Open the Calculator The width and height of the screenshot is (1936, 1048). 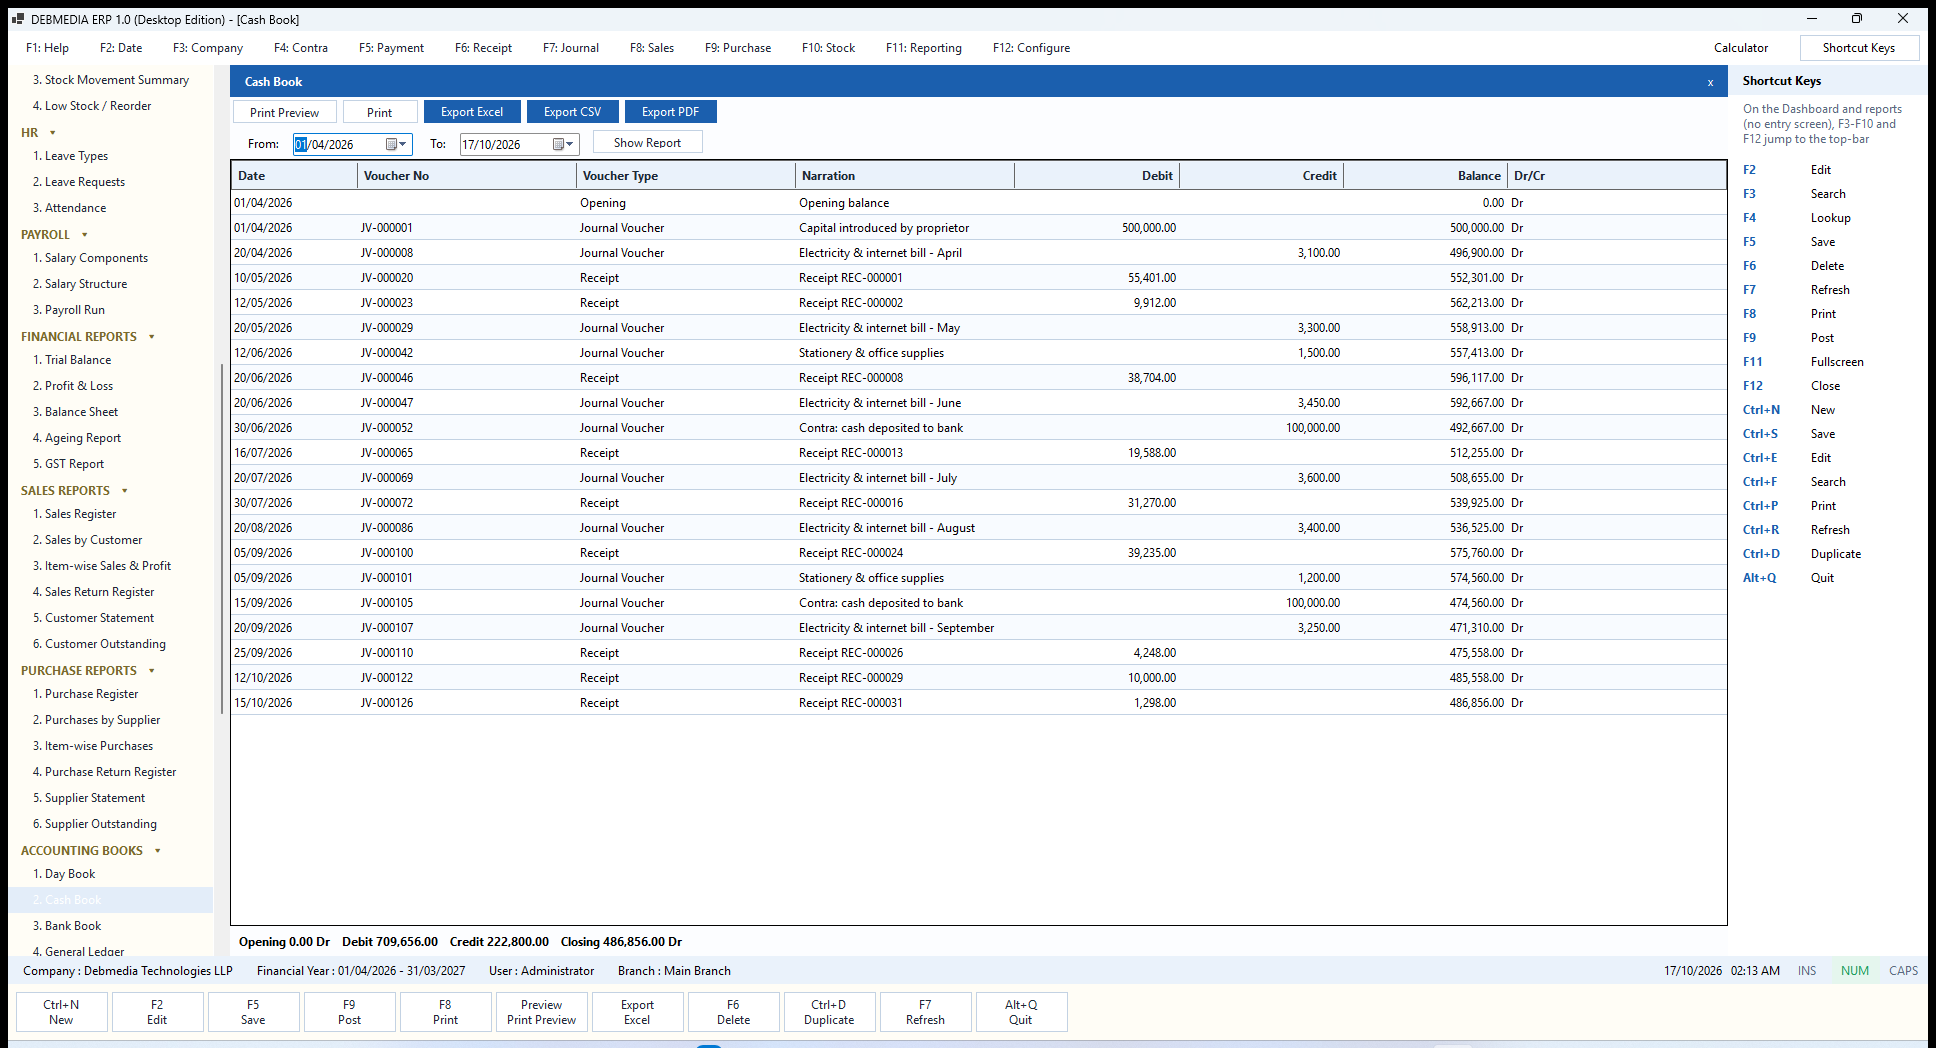[1741, 48]
